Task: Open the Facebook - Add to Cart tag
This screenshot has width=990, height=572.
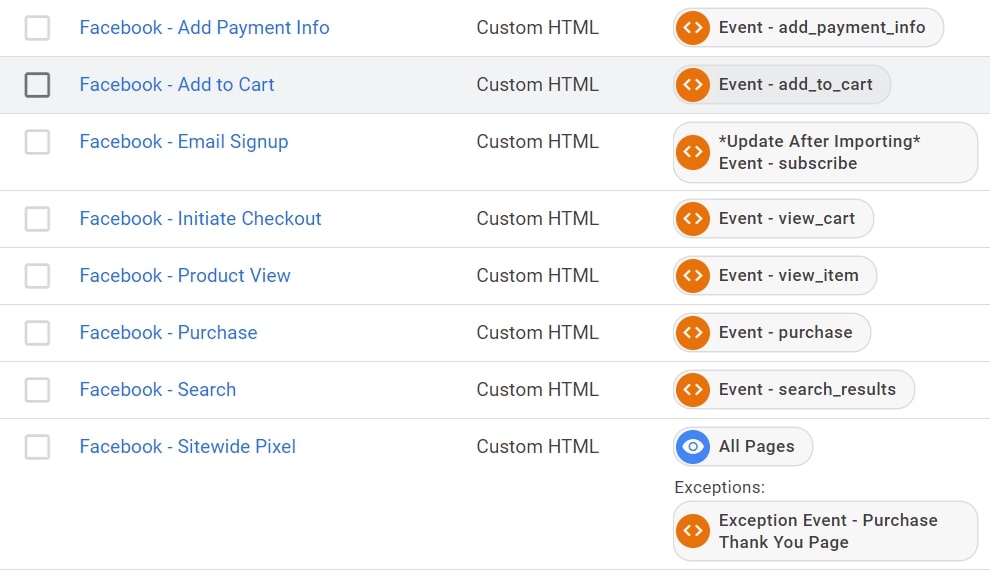Action: tap(177, 85)
